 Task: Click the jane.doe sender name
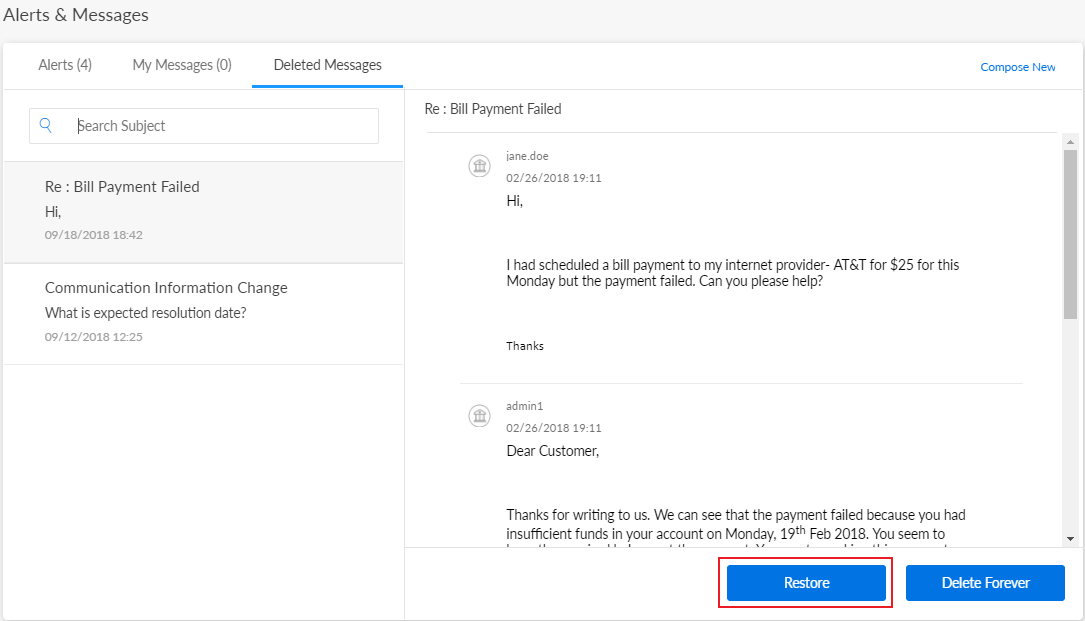(x=527, y=156)
